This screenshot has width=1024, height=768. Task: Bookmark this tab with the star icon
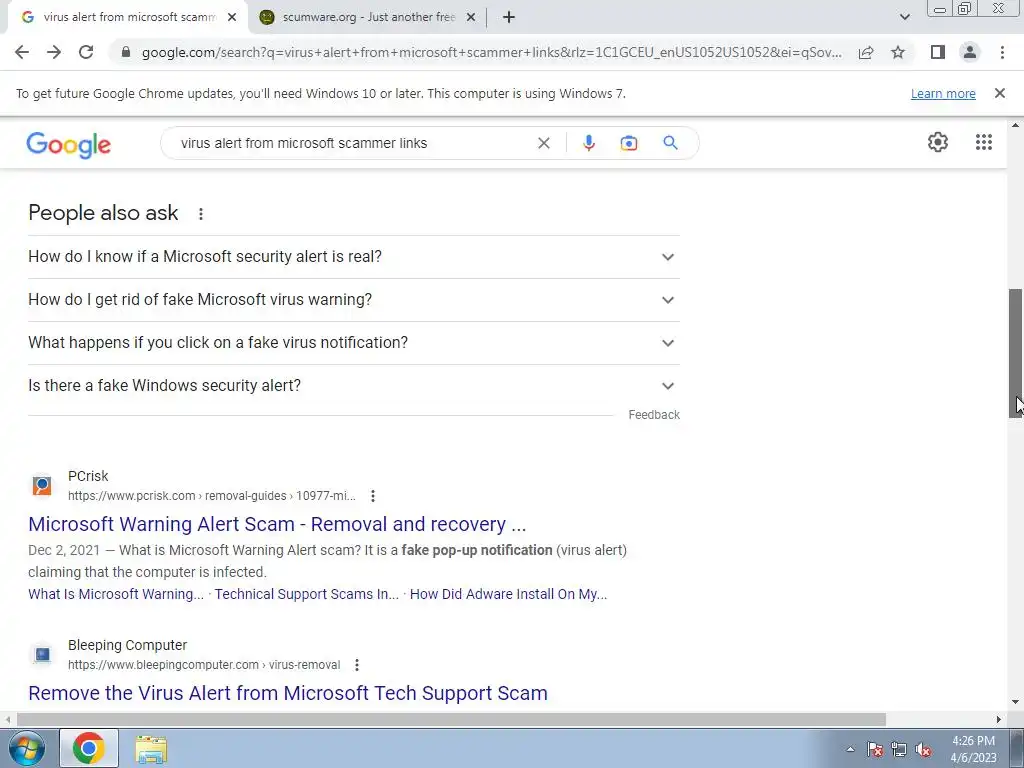(x=898, y=52)
